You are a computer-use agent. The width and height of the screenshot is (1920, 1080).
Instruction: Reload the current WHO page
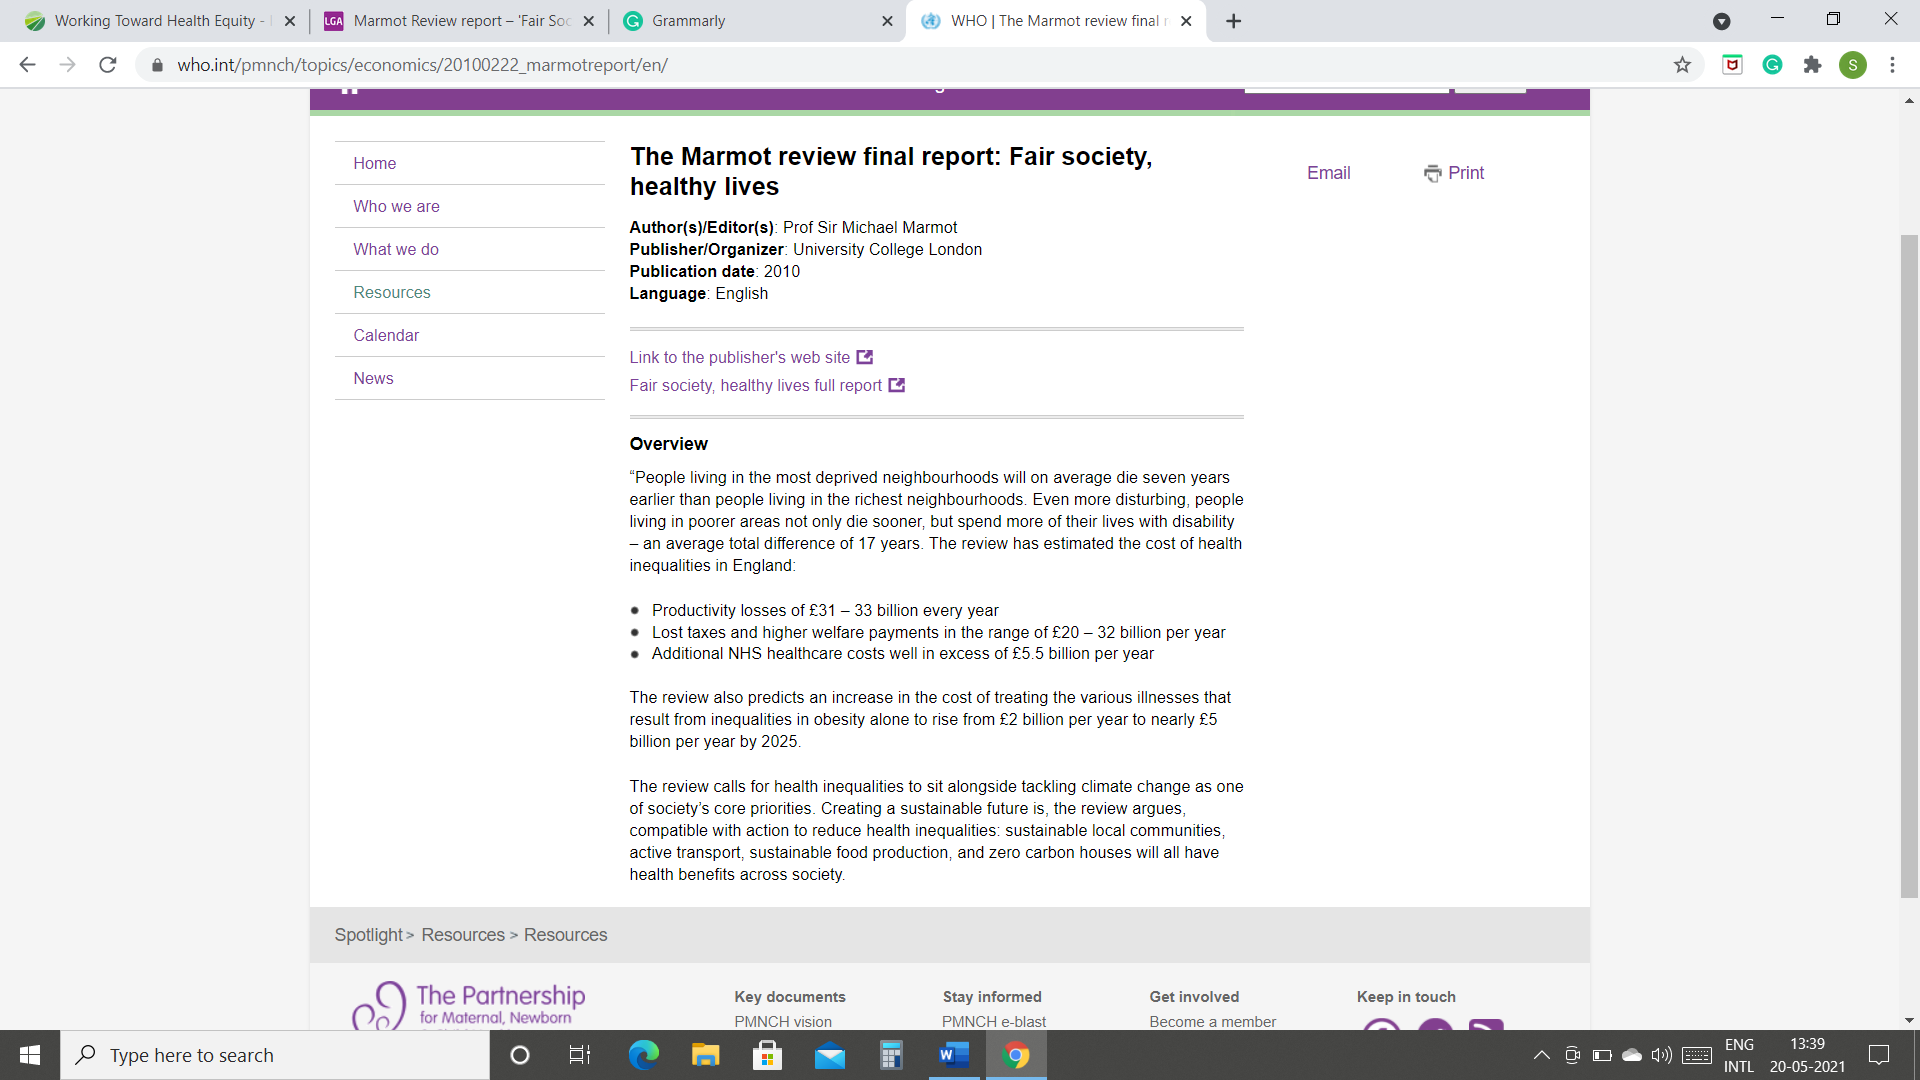(108, 65)
